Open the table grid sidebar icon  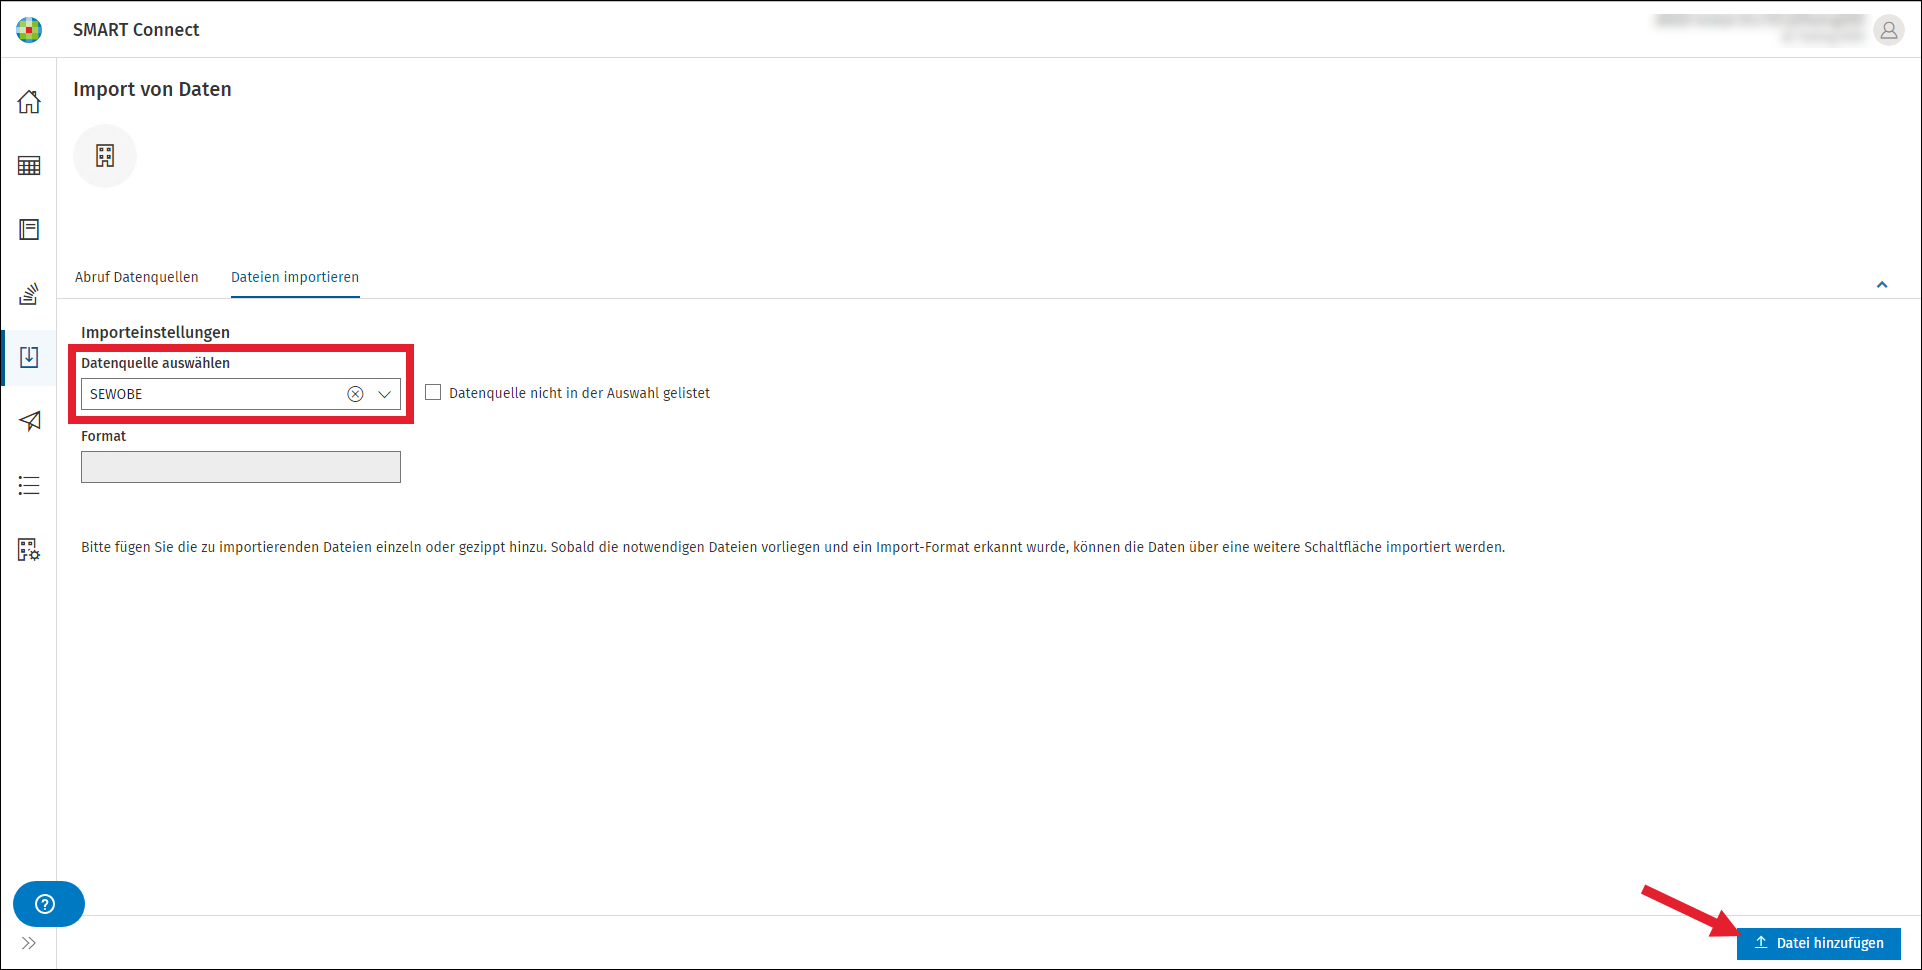pos(29,166)
